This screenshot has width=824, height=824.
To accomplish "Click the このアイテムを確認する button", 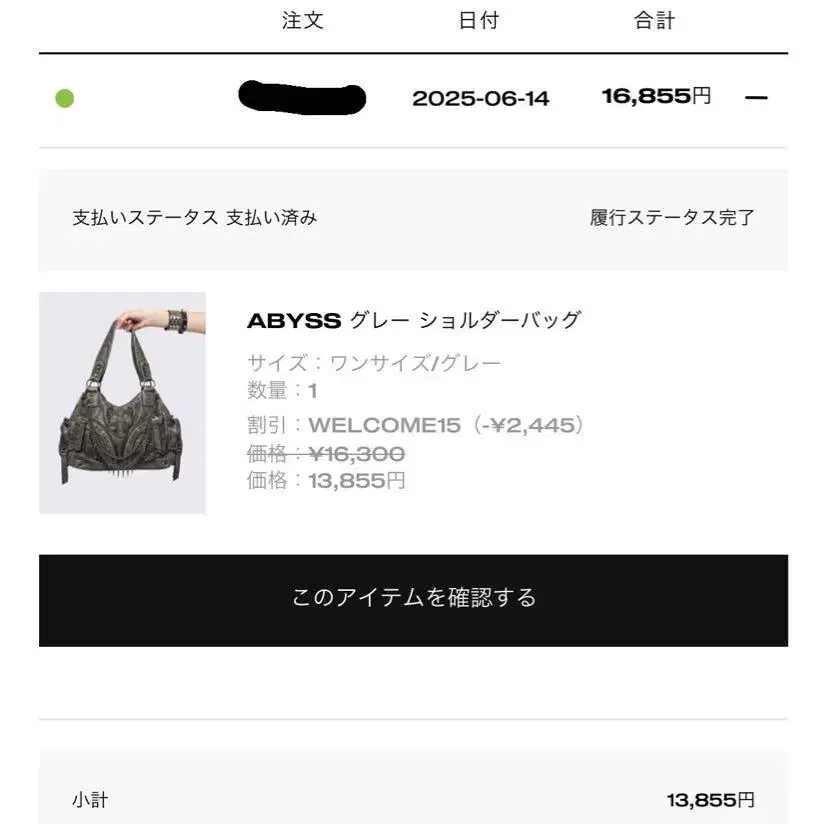I will (x=413, y=600).
